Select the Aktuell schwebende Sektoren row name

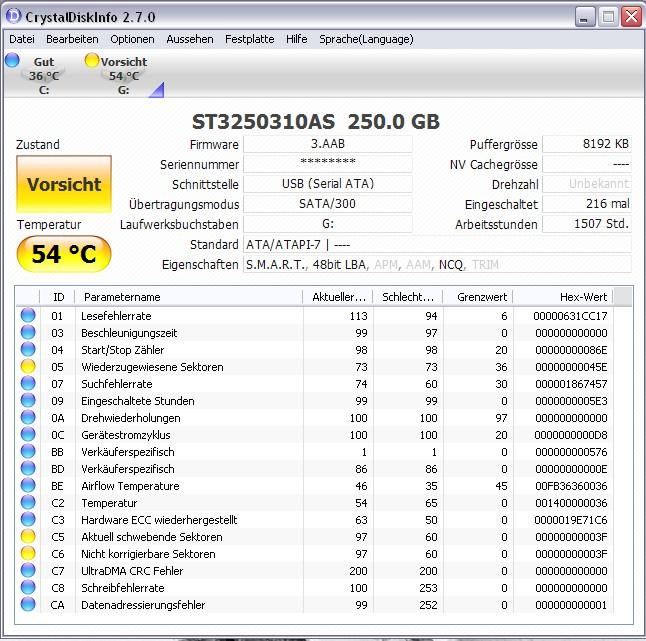tap(152, 537)
